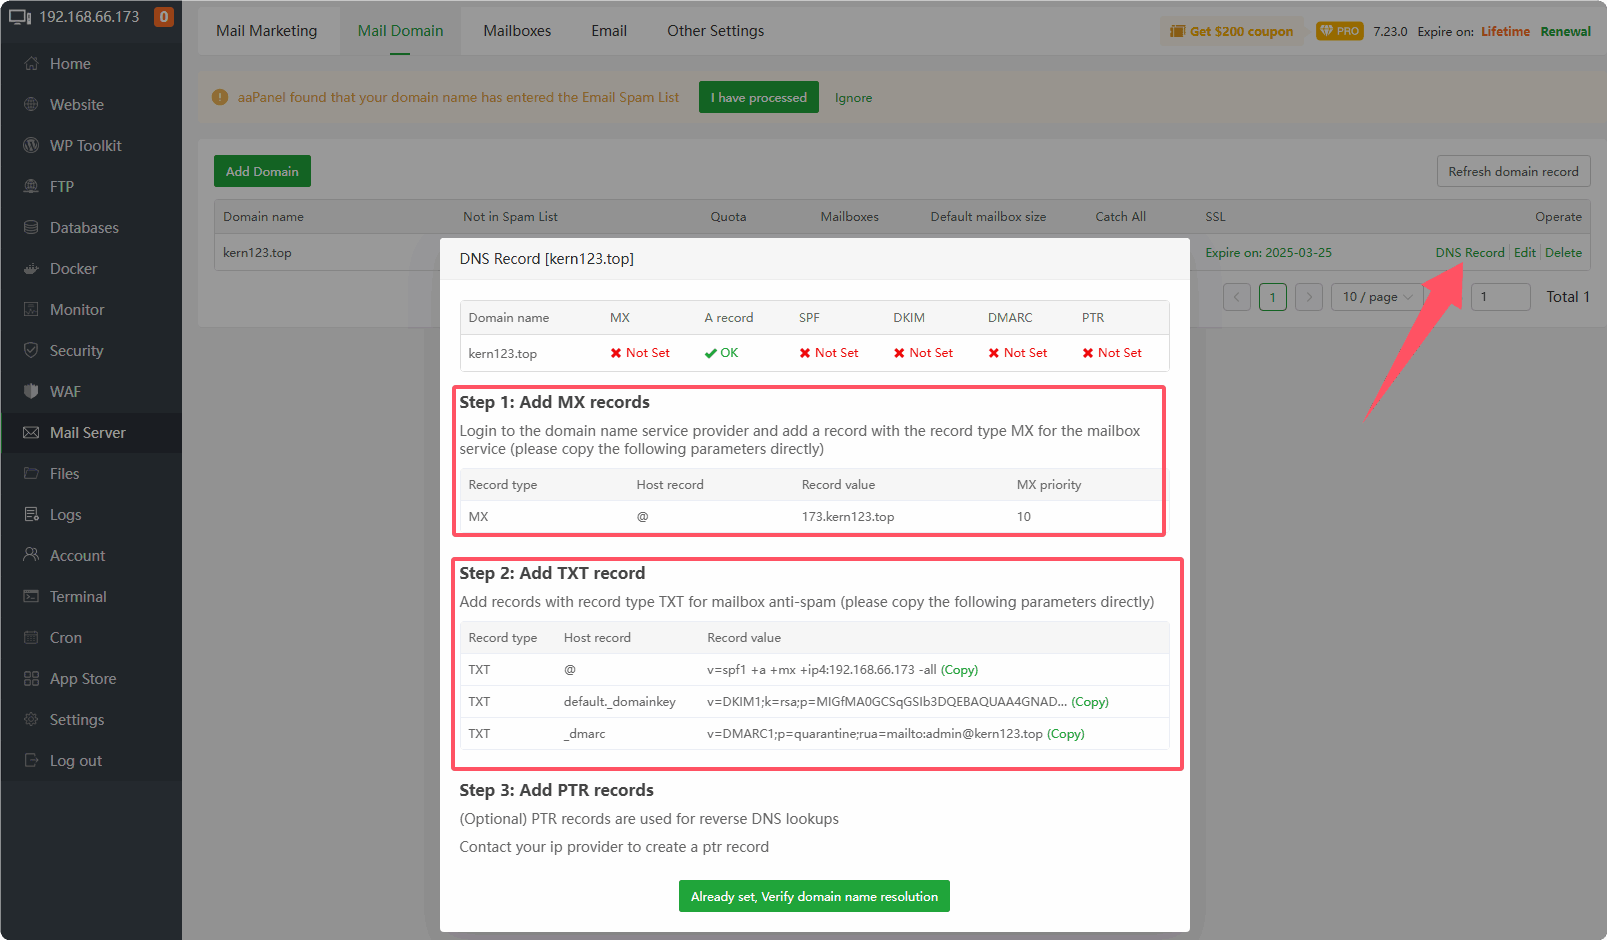Click the App Store grid icon
This screenshot has height=940, width=1607.
click(x=31, y=678)
